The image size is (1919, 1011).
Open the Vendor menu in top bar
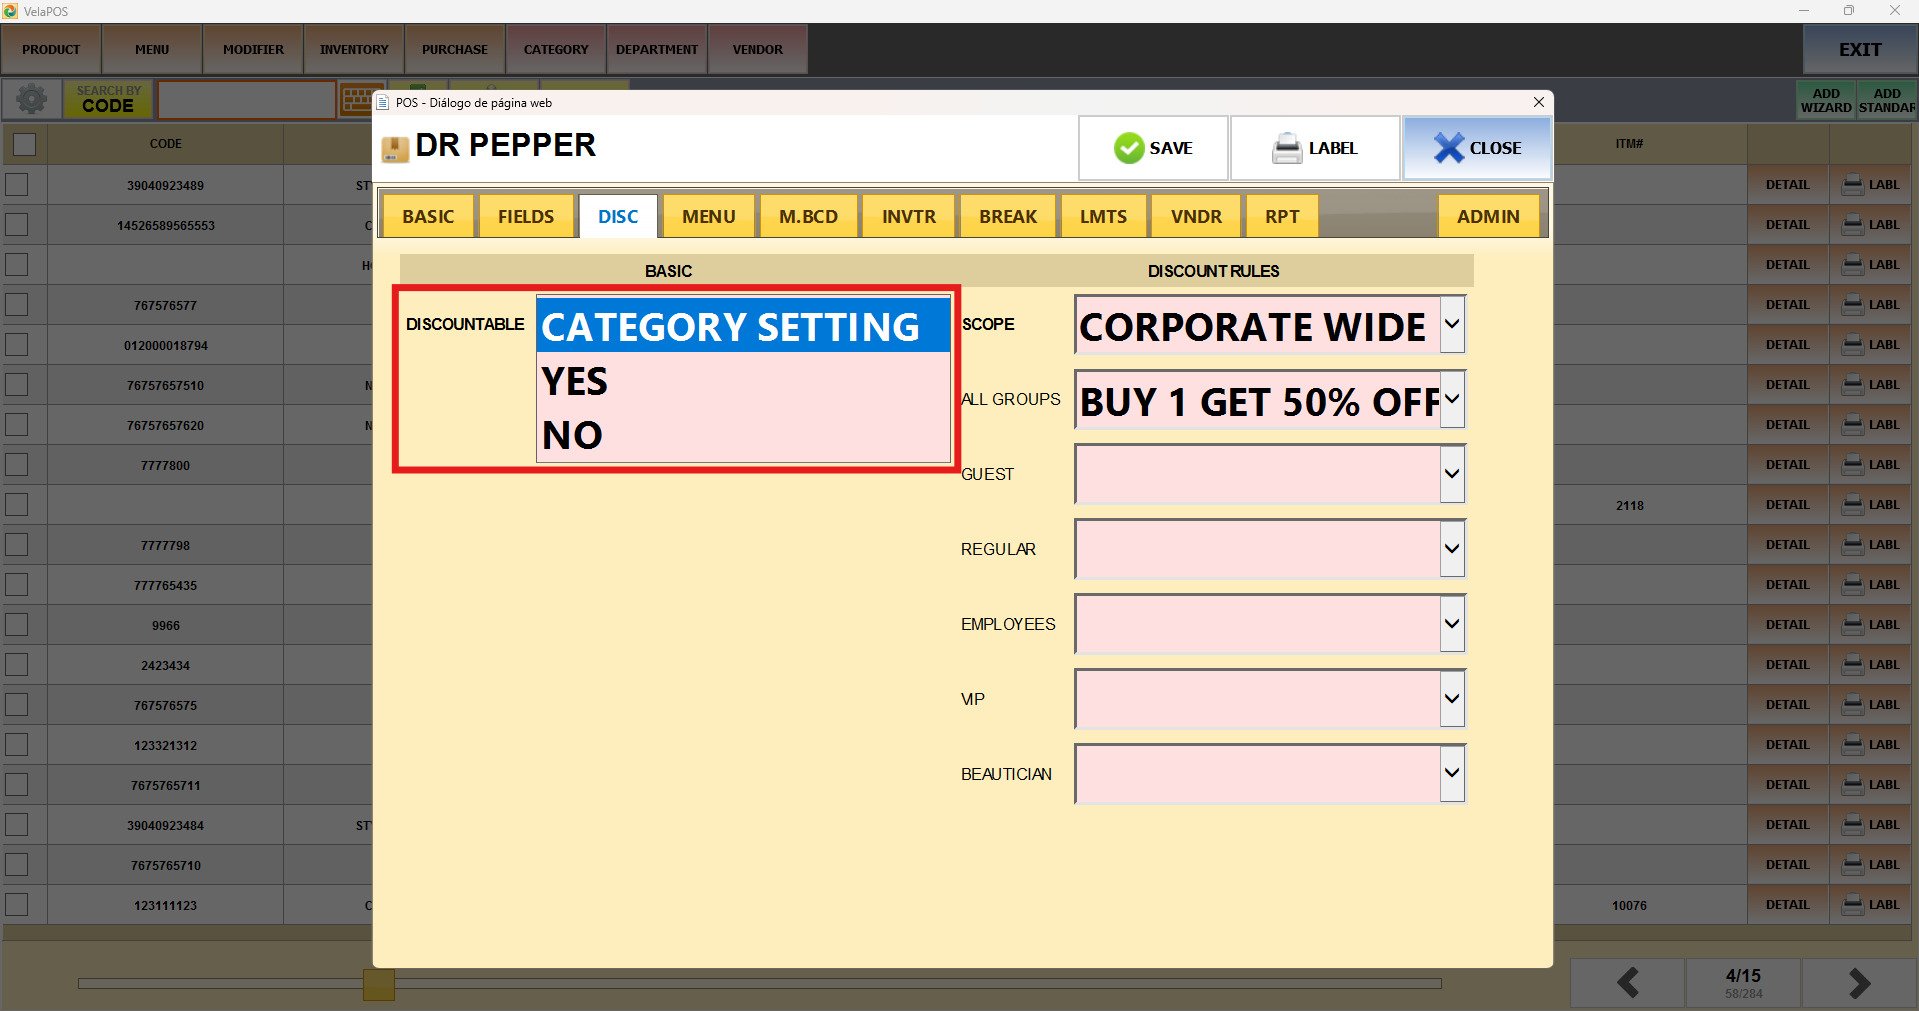(x=757, y=49)
